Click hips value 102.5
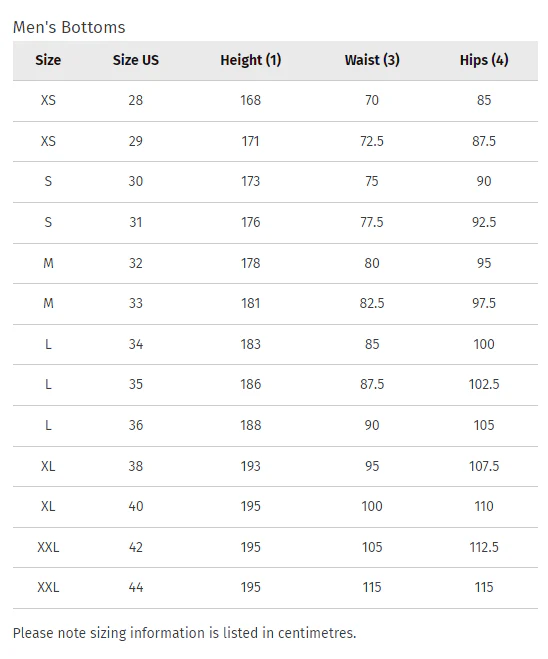 point(484,384)
